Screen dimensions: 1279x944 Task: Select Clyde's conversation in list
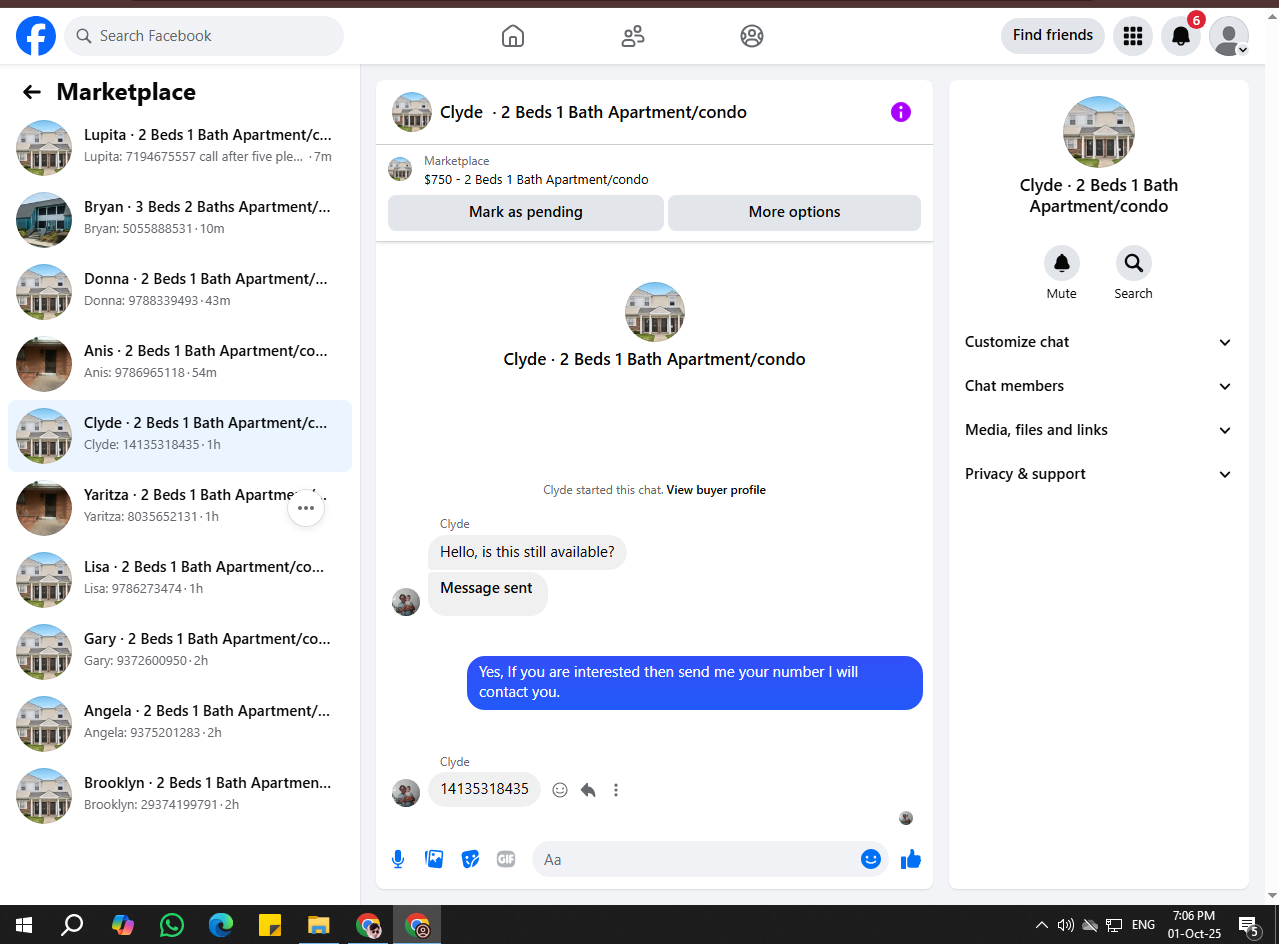[180, 435]
